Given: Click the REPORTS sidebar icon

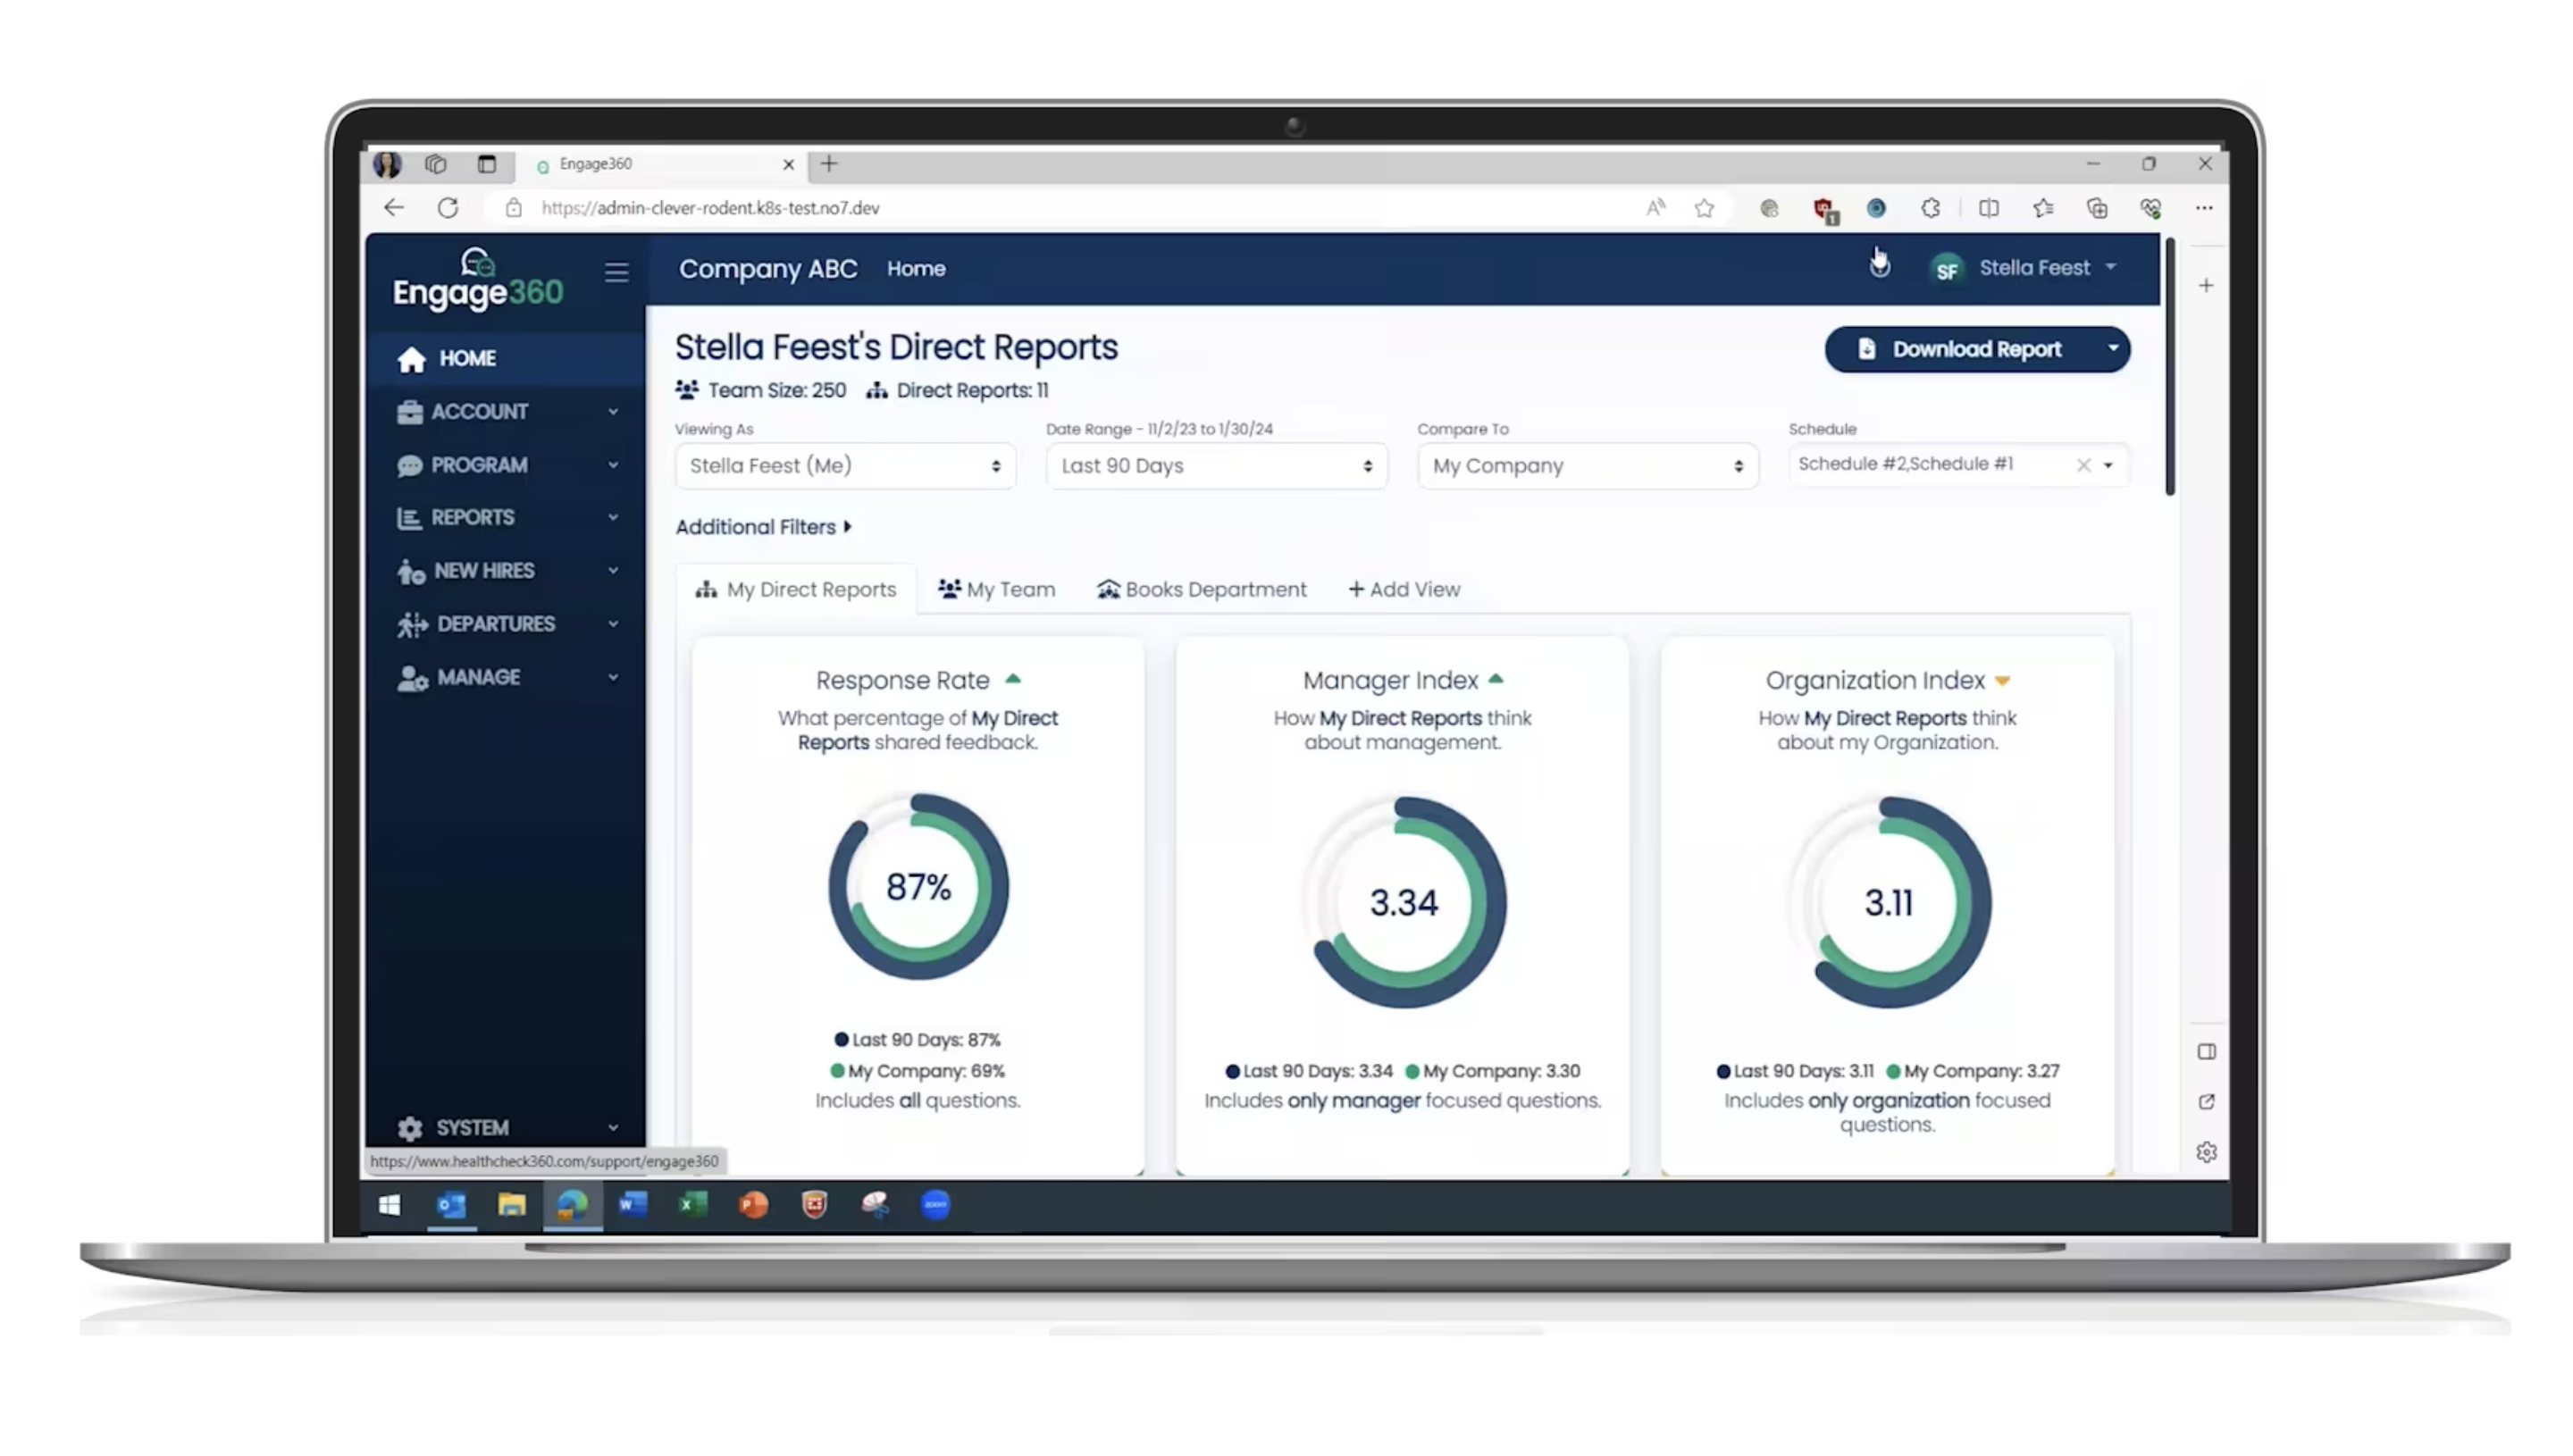Looking at the screenshot, I should coord(410,517).
